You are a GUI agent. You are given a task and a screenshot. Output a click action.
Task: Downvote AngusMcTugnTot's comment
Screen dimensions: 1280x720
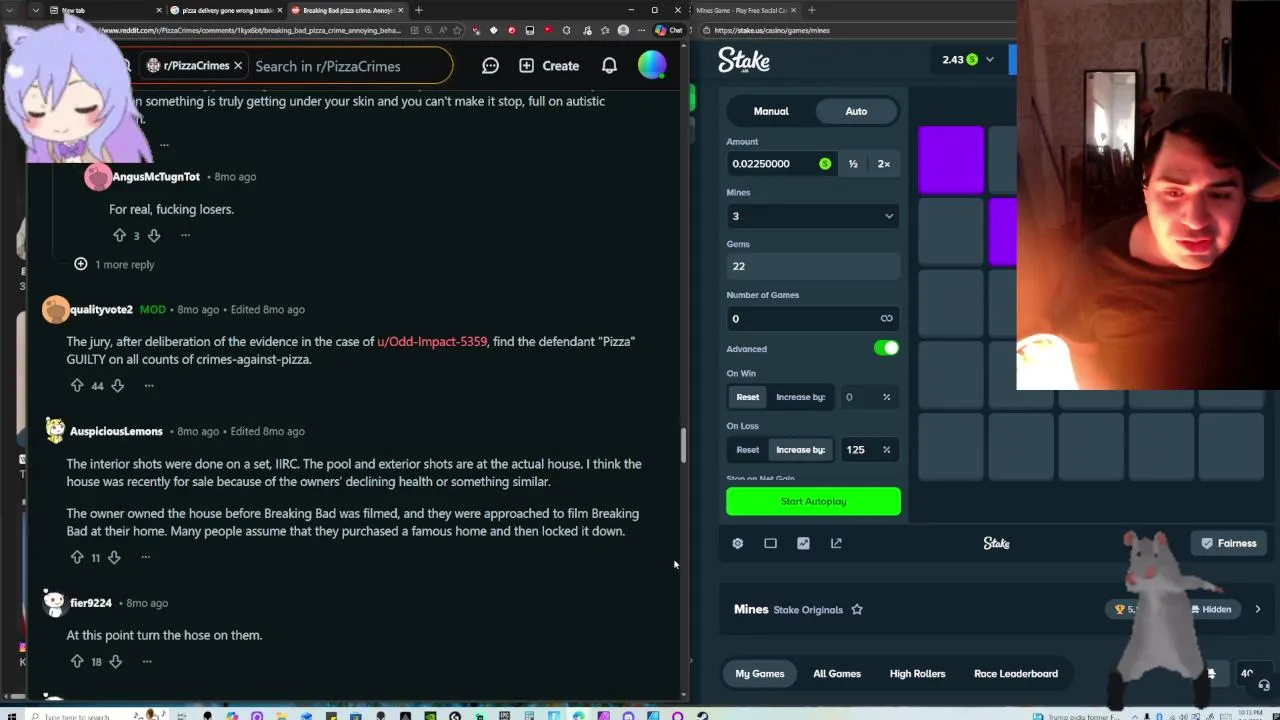(x=154, y=235)
